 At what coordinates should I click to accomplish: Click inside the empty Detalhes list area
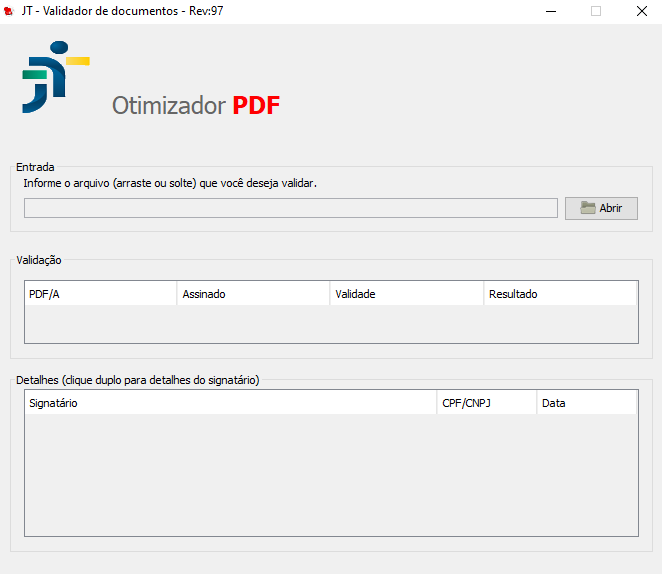[x=331, y=475]
